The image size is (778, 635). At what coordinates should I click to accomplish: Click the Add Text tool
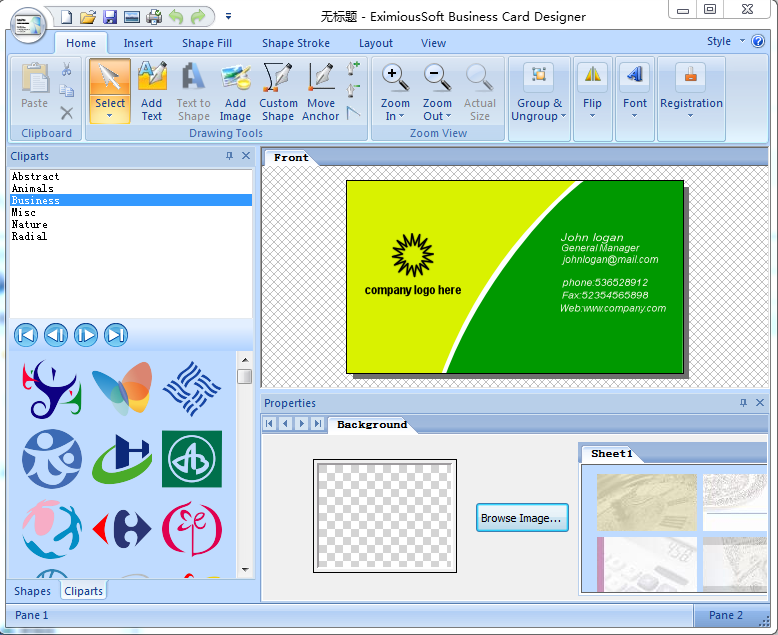[152, 90]
